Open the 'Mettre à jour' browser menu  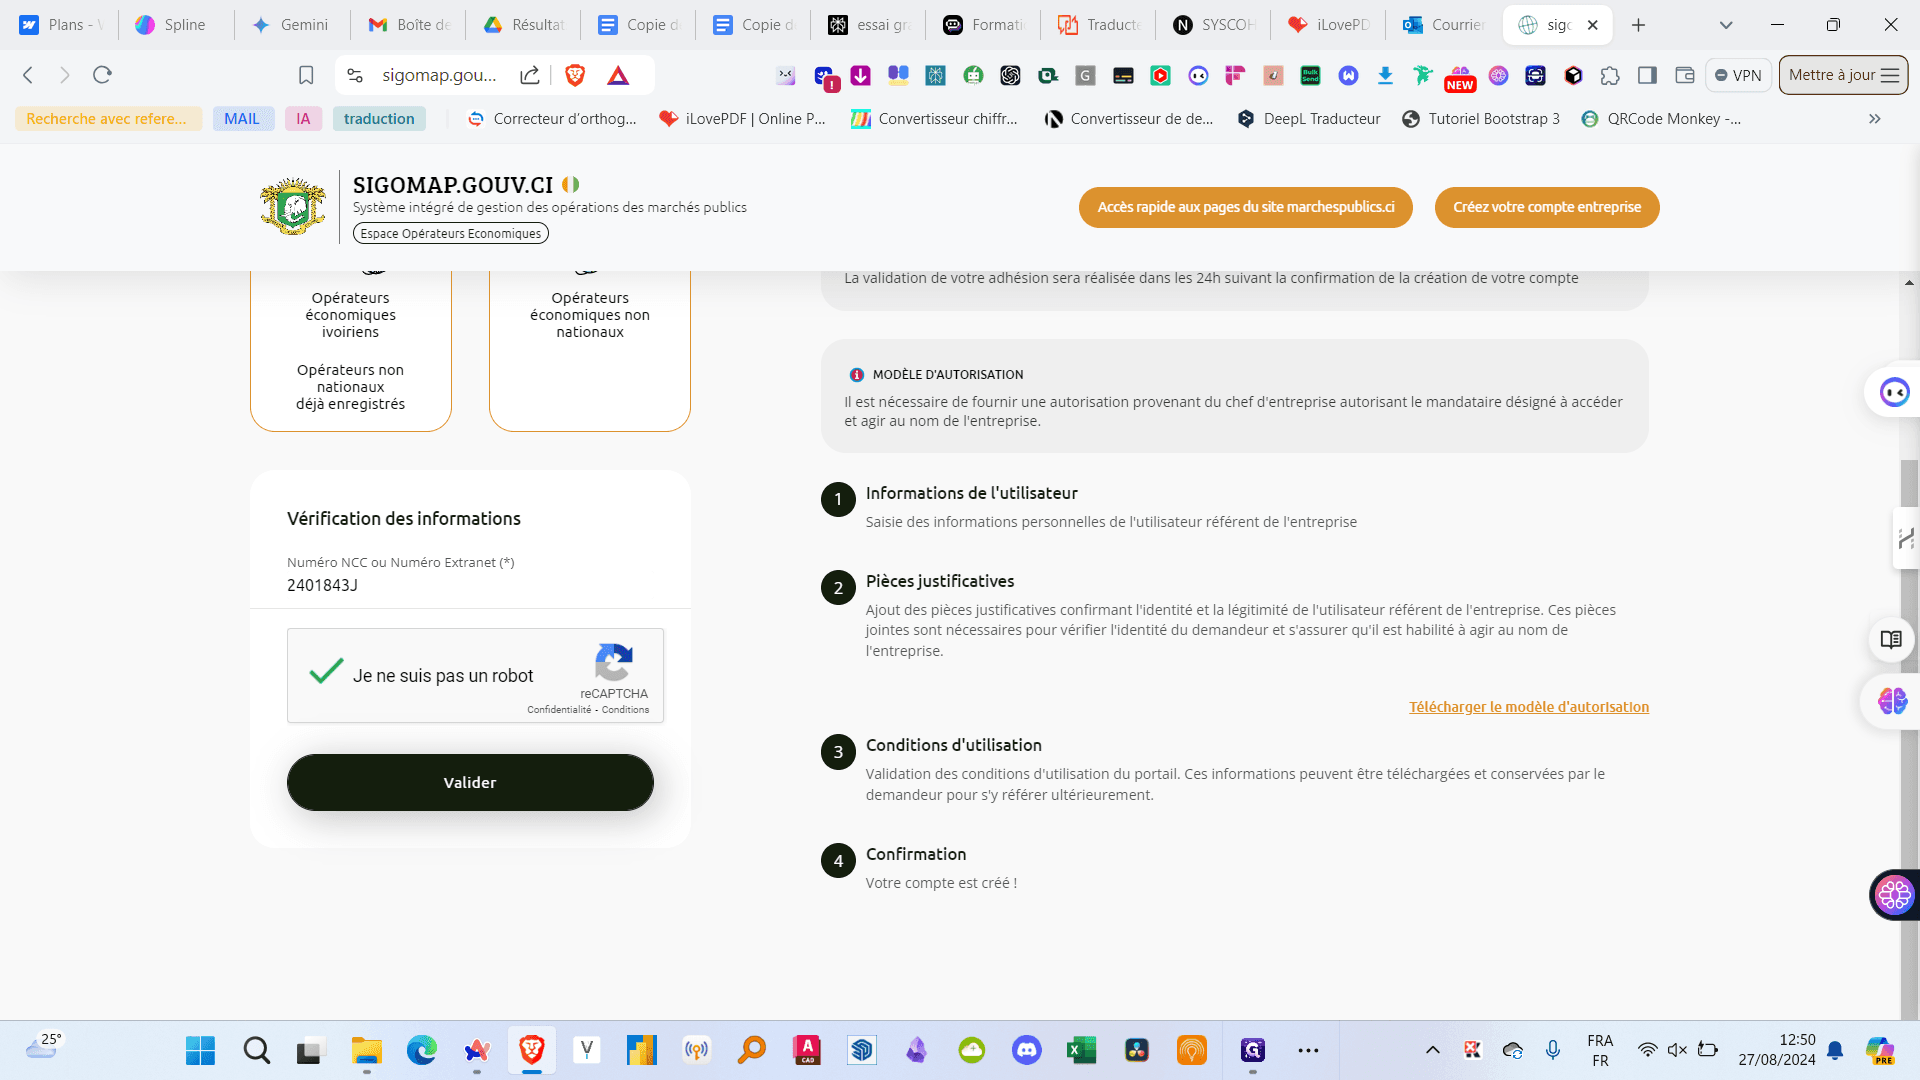coord(1843,75)
